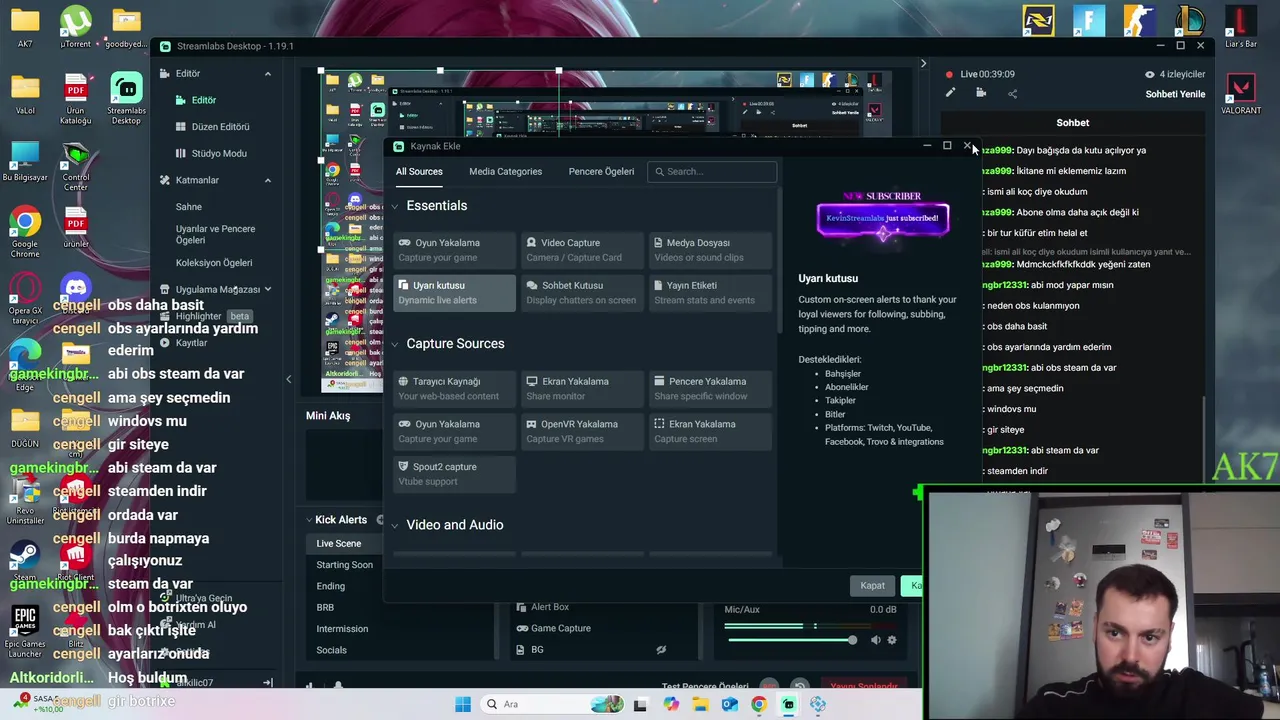Click the chat panel scrollbar
Viewport: 1280px width, 720px height.
point(1204,440)
